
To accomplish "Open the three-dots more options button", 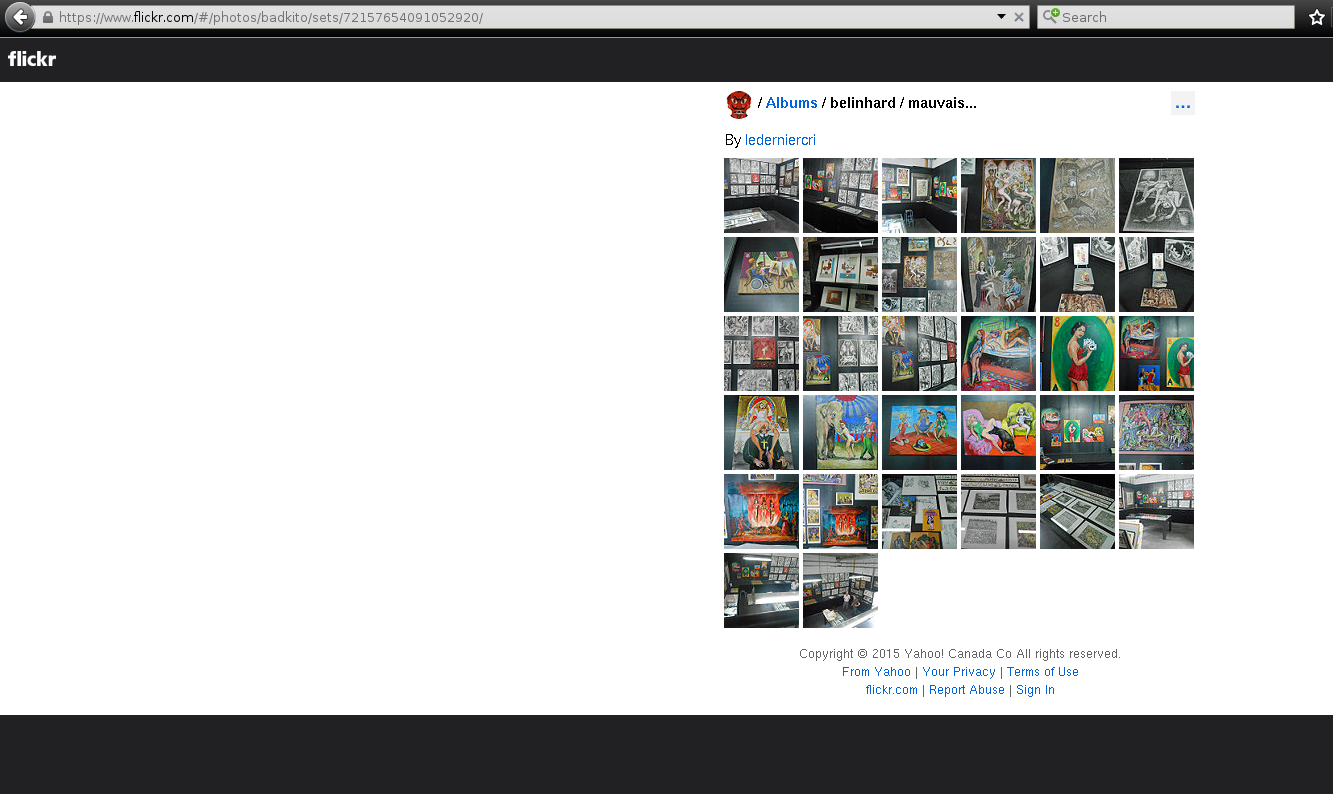I will (1183, 103).
